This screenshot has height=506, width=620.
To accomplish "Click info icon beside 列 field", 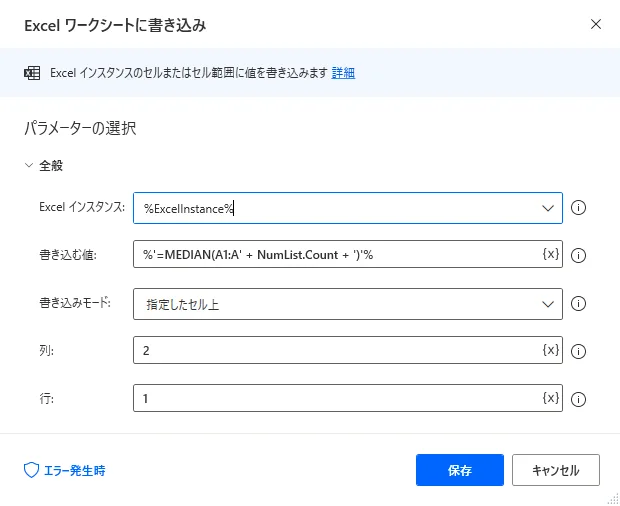I will point(578,351).
